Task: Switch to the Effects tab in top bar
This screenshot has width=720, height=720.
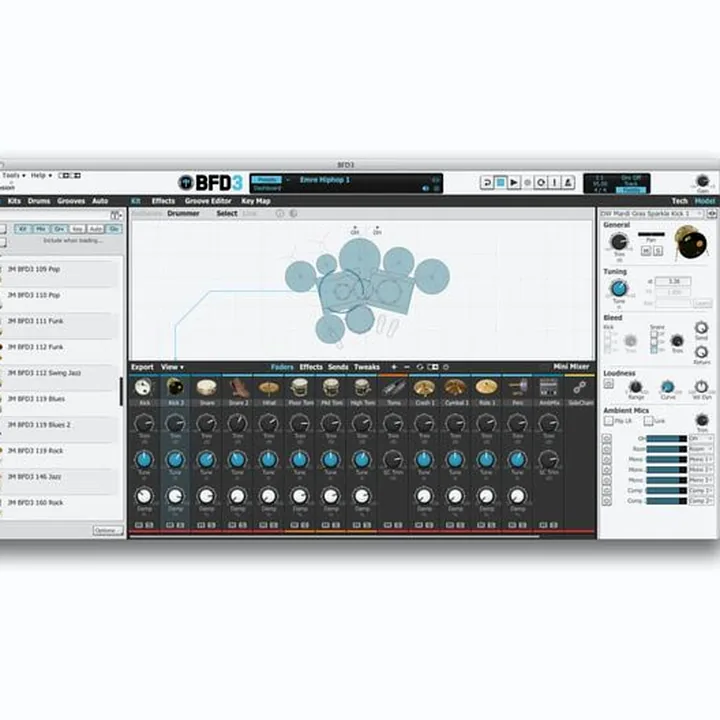Action: coord(163,201)
